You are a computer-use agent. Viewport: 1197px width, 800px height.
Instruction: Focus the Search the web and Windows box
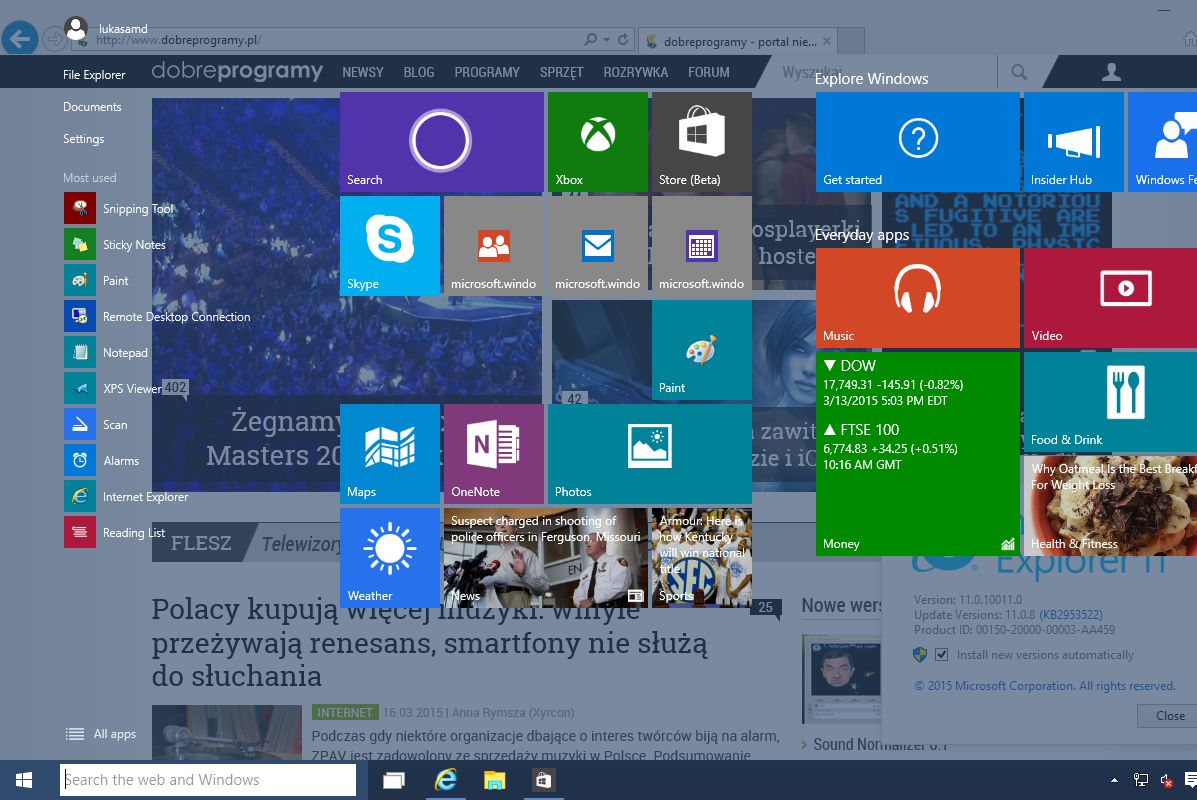tap(208, 779)
